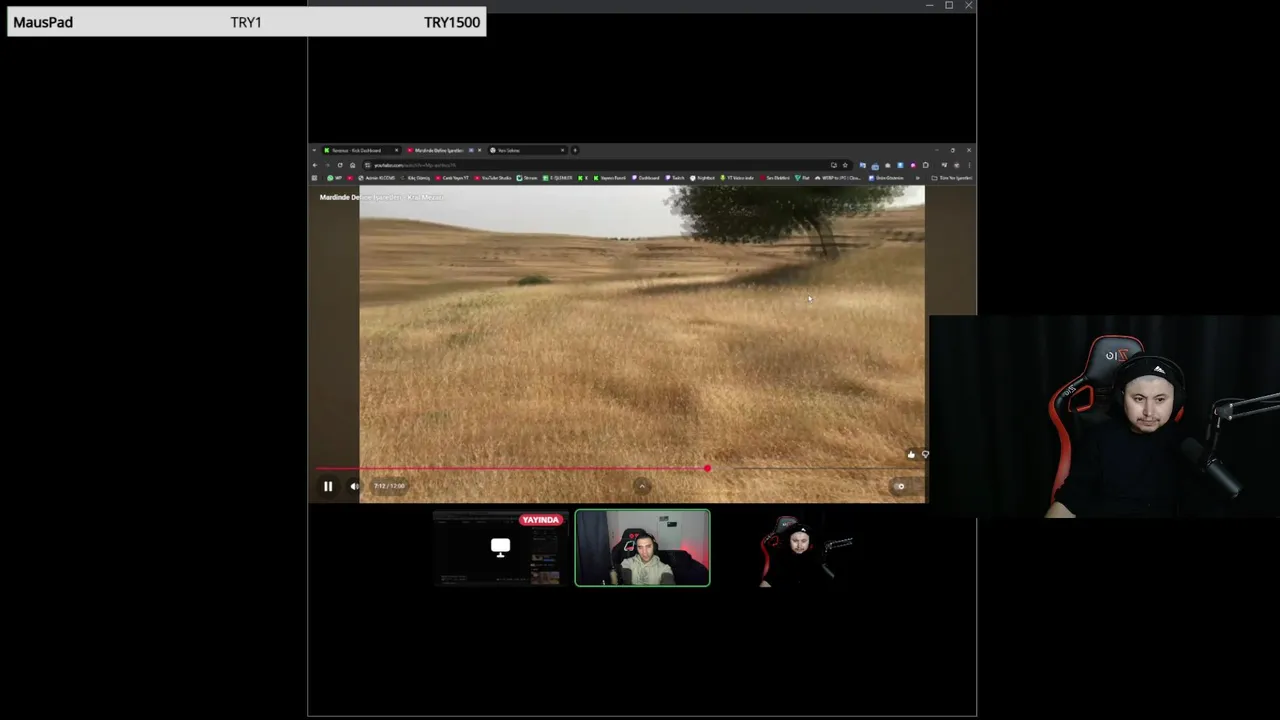
Task: Open the Tüm Yer İşaretleri folder
Action: (x=952, y=178)
